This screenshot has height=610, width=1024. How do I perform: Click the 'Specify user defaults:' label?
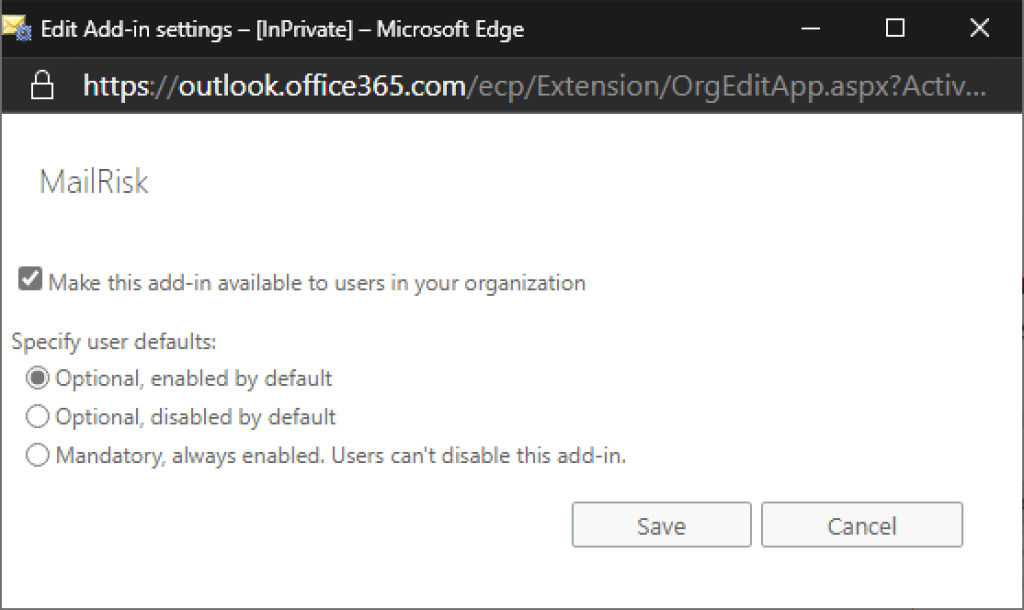point(114,342)
